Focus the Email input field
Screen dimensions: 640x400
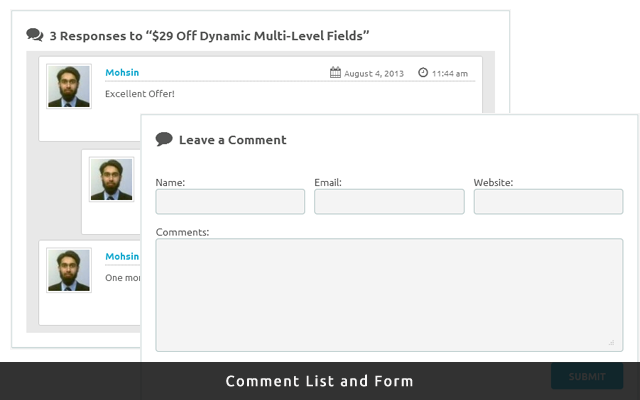coord(389,202)
